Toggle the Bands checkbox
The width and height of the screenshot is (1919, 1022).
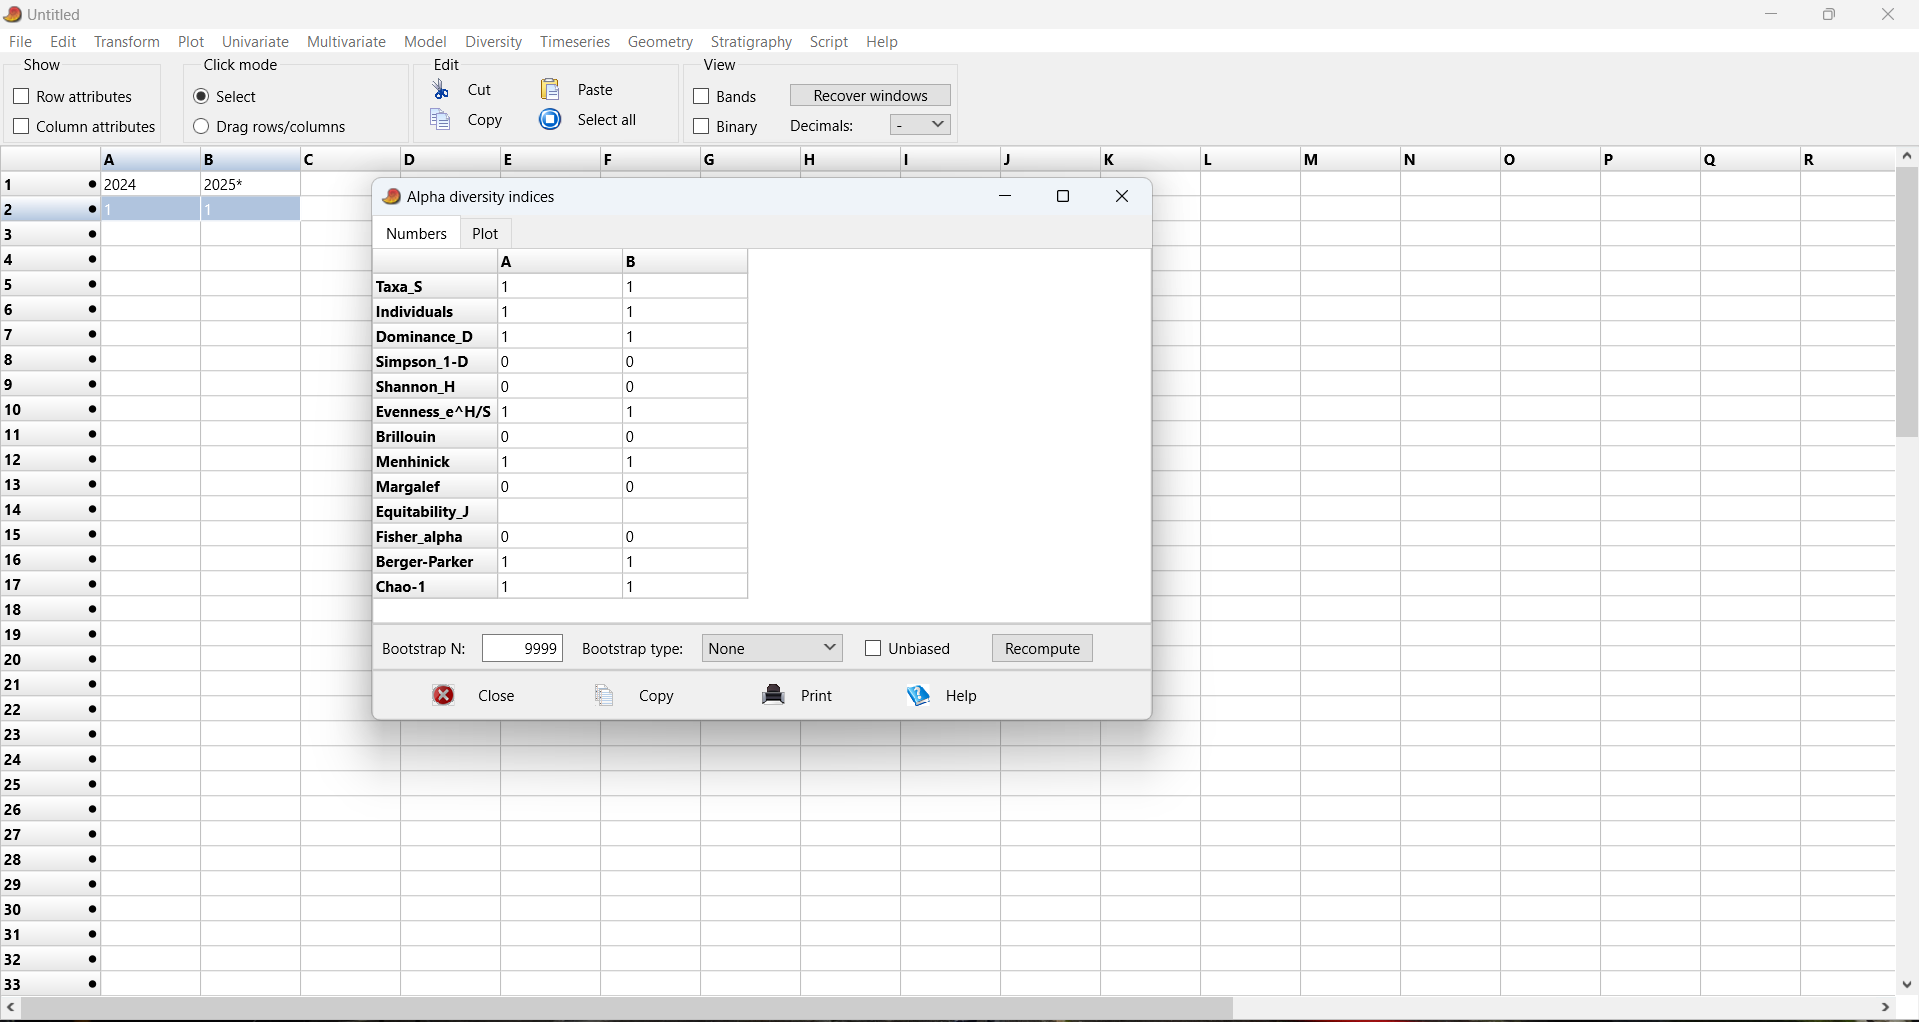701,97
